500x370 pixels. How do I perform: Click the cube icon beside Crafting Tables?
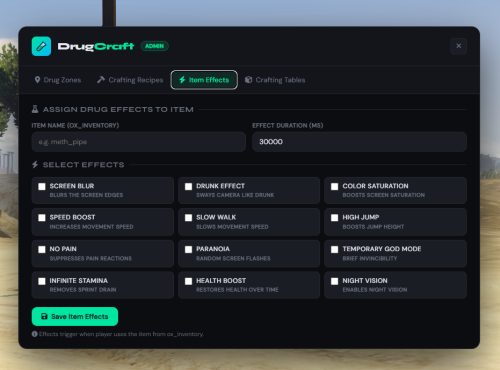pos(248,80)
